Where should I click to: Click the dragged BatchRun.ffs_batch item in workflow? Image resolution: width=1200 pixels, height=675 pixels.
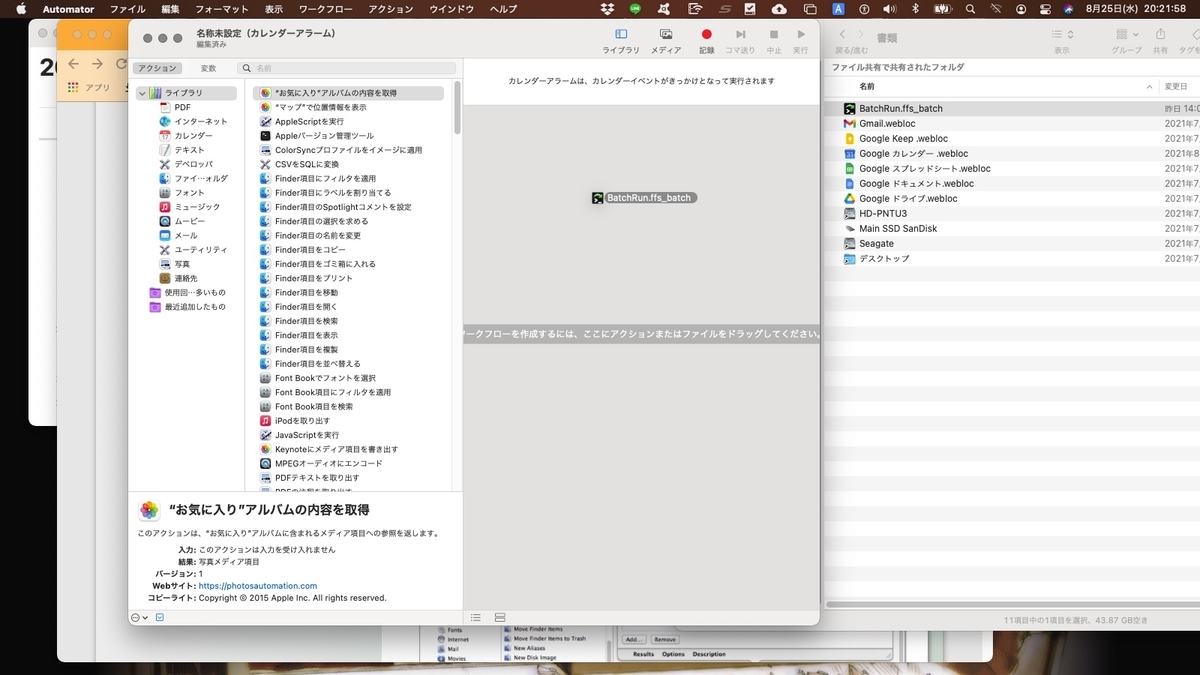click(x=644, y=198)
